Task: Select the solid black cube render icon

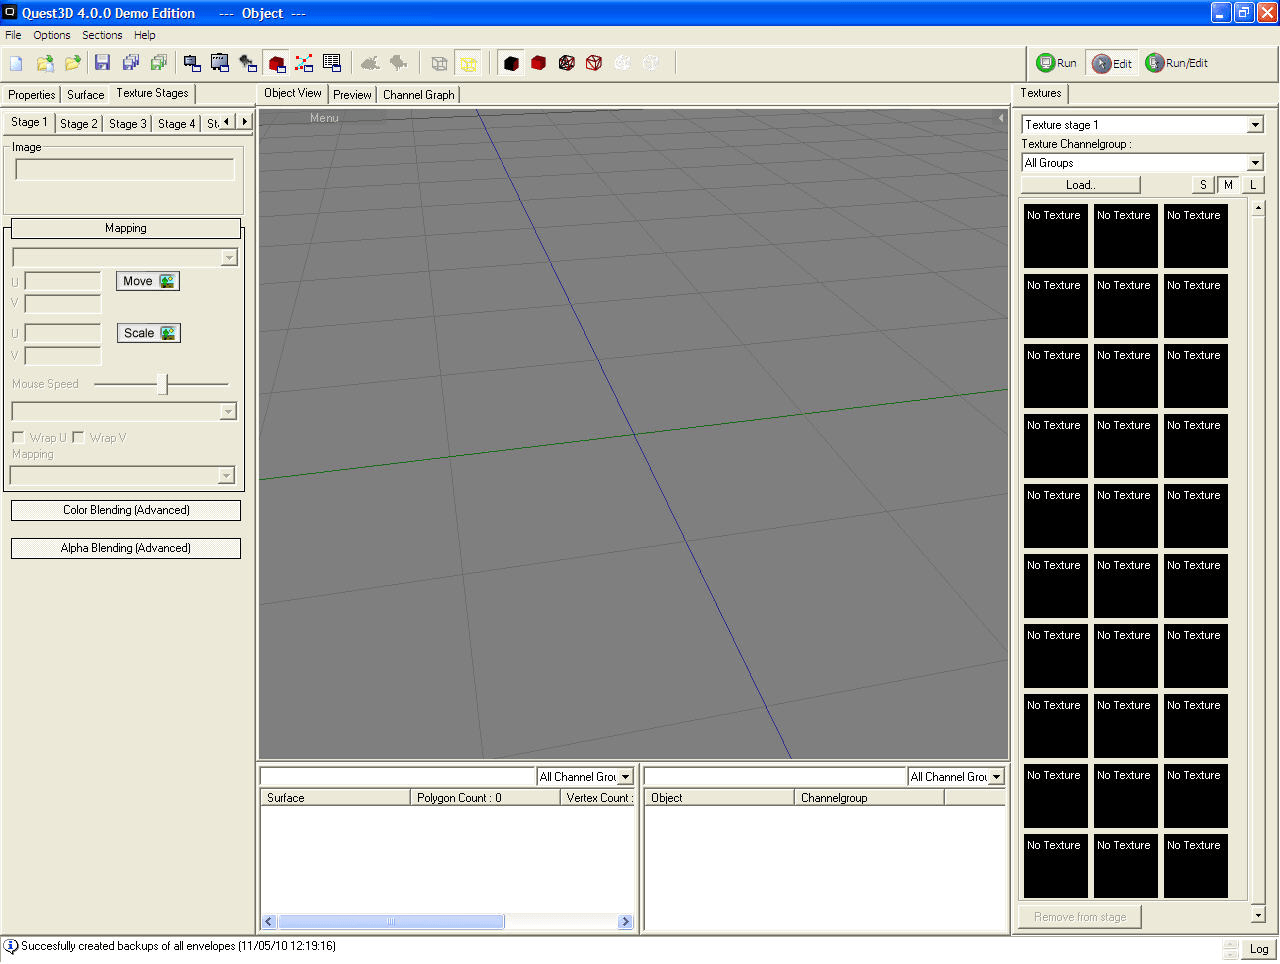Action: [x=511, y=63]
